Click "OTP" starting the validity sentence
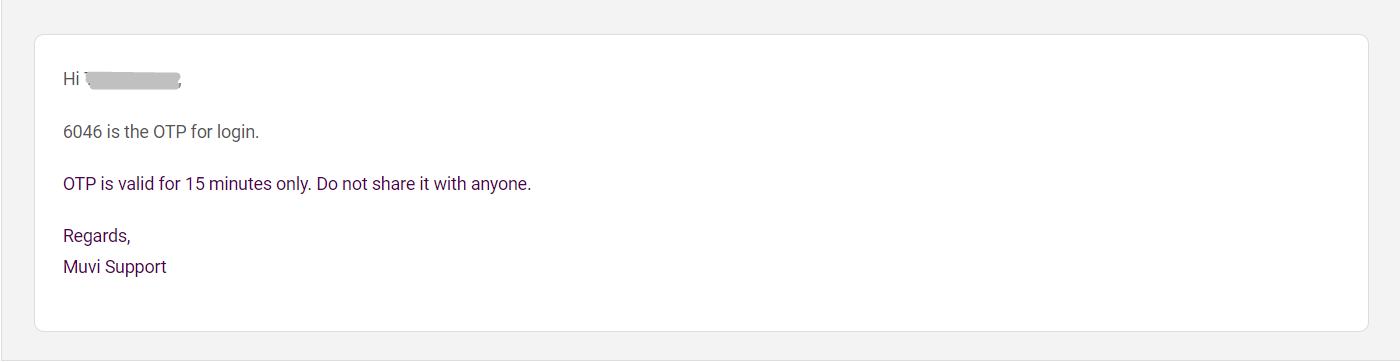The width and height of the screenshot is (1400, 362). [79, 185]
